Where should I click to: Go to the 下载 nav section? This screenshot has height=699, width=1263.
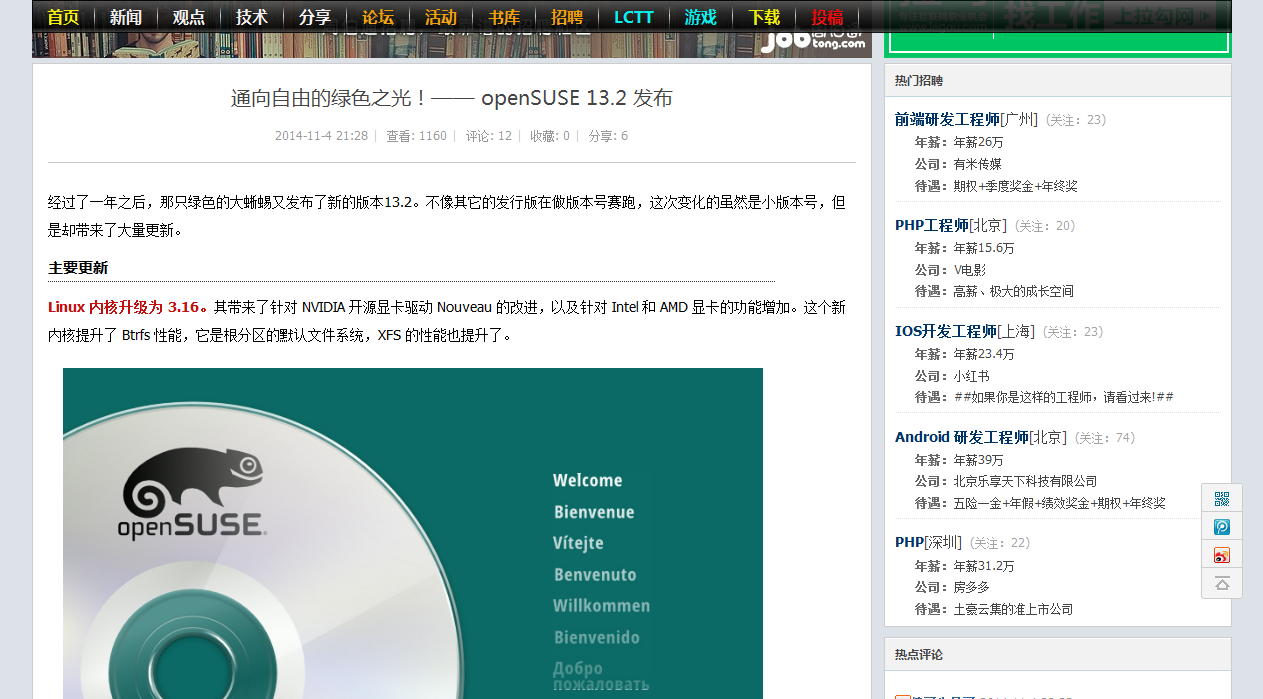click(764, 17)
